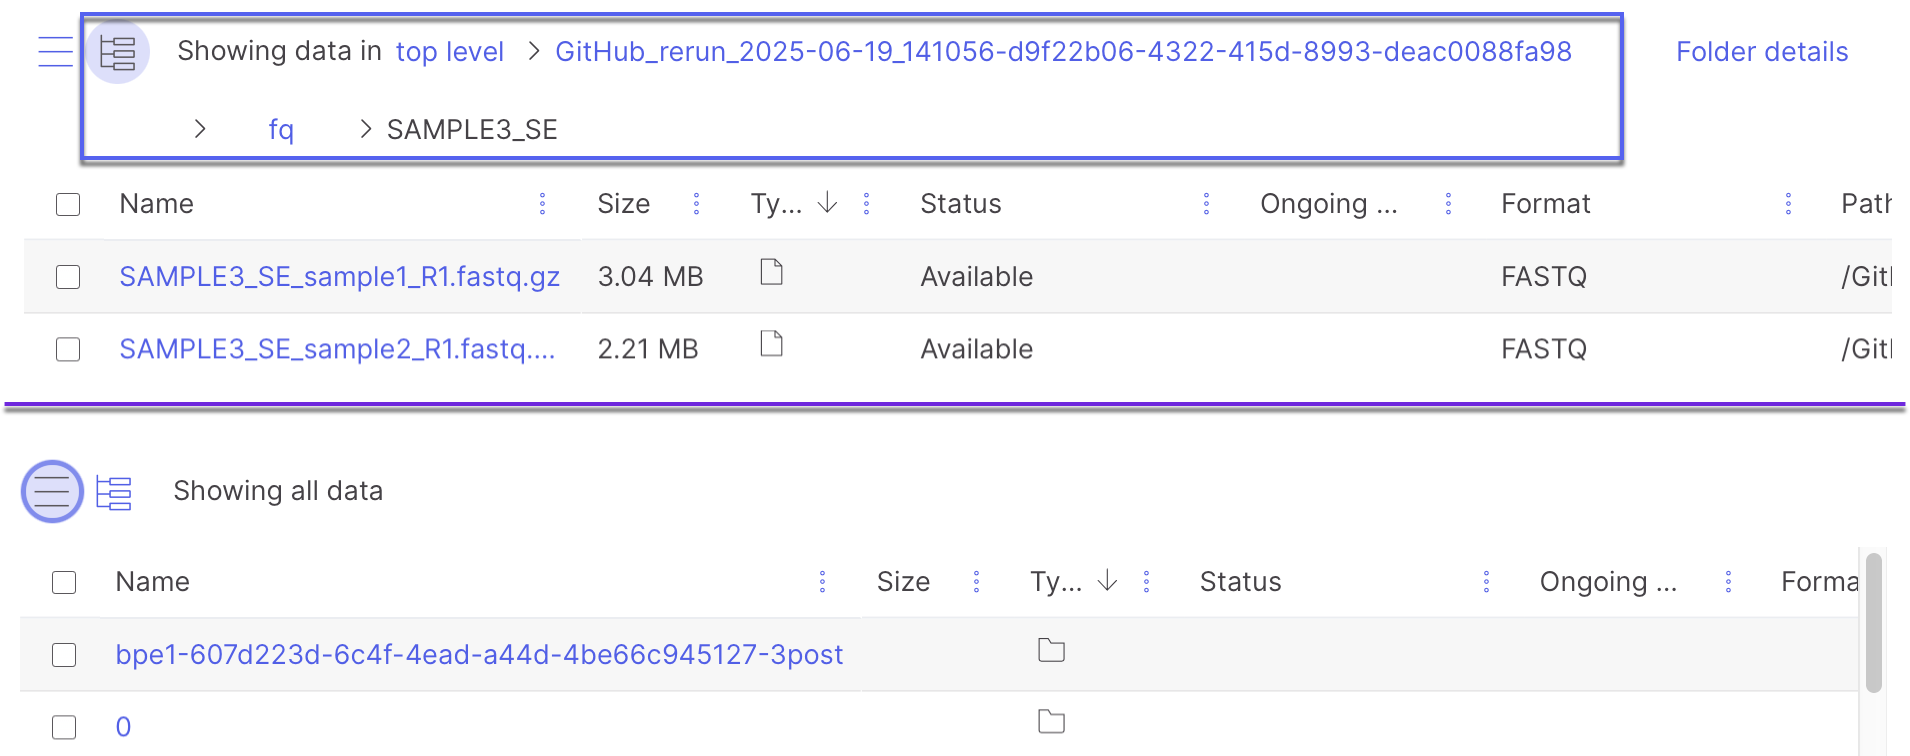Open GitHub_rerun_2025-06-19 breadcrumb folder
Image resolution: width=1910 pixels, height=756 pixels.
coord(1063,52)
